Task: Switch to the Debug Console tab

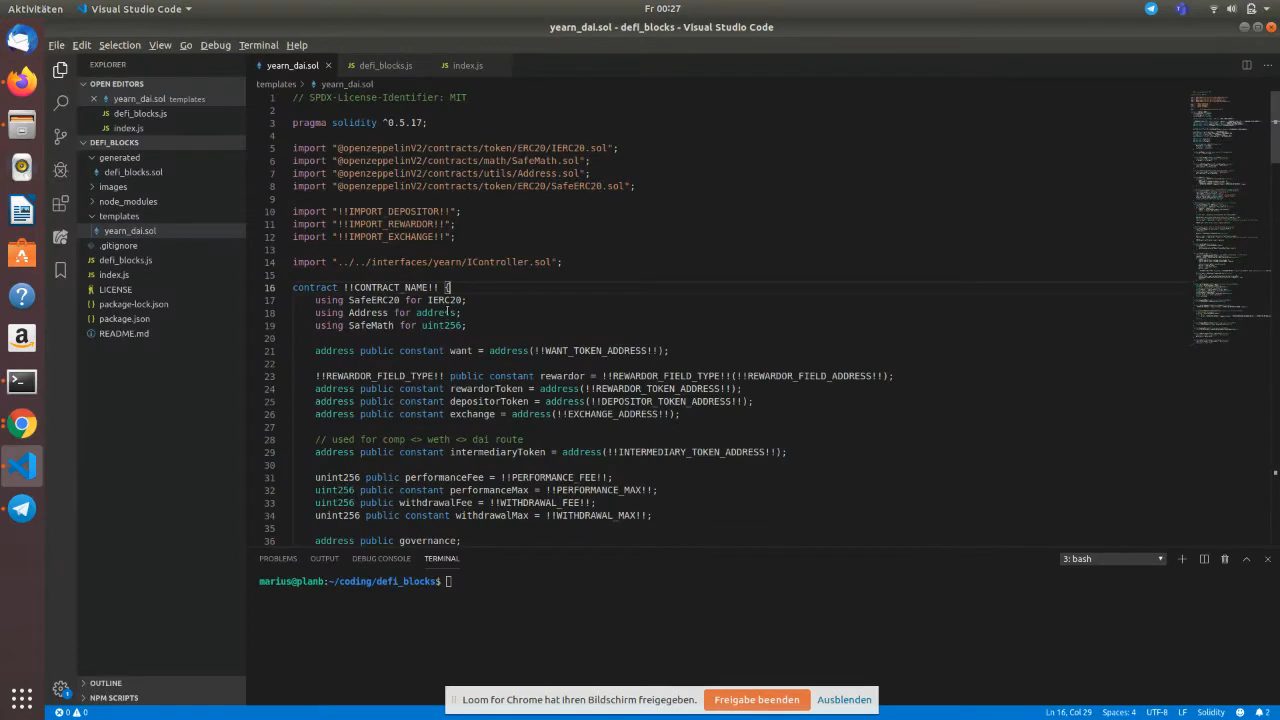Action: point(381,559)
